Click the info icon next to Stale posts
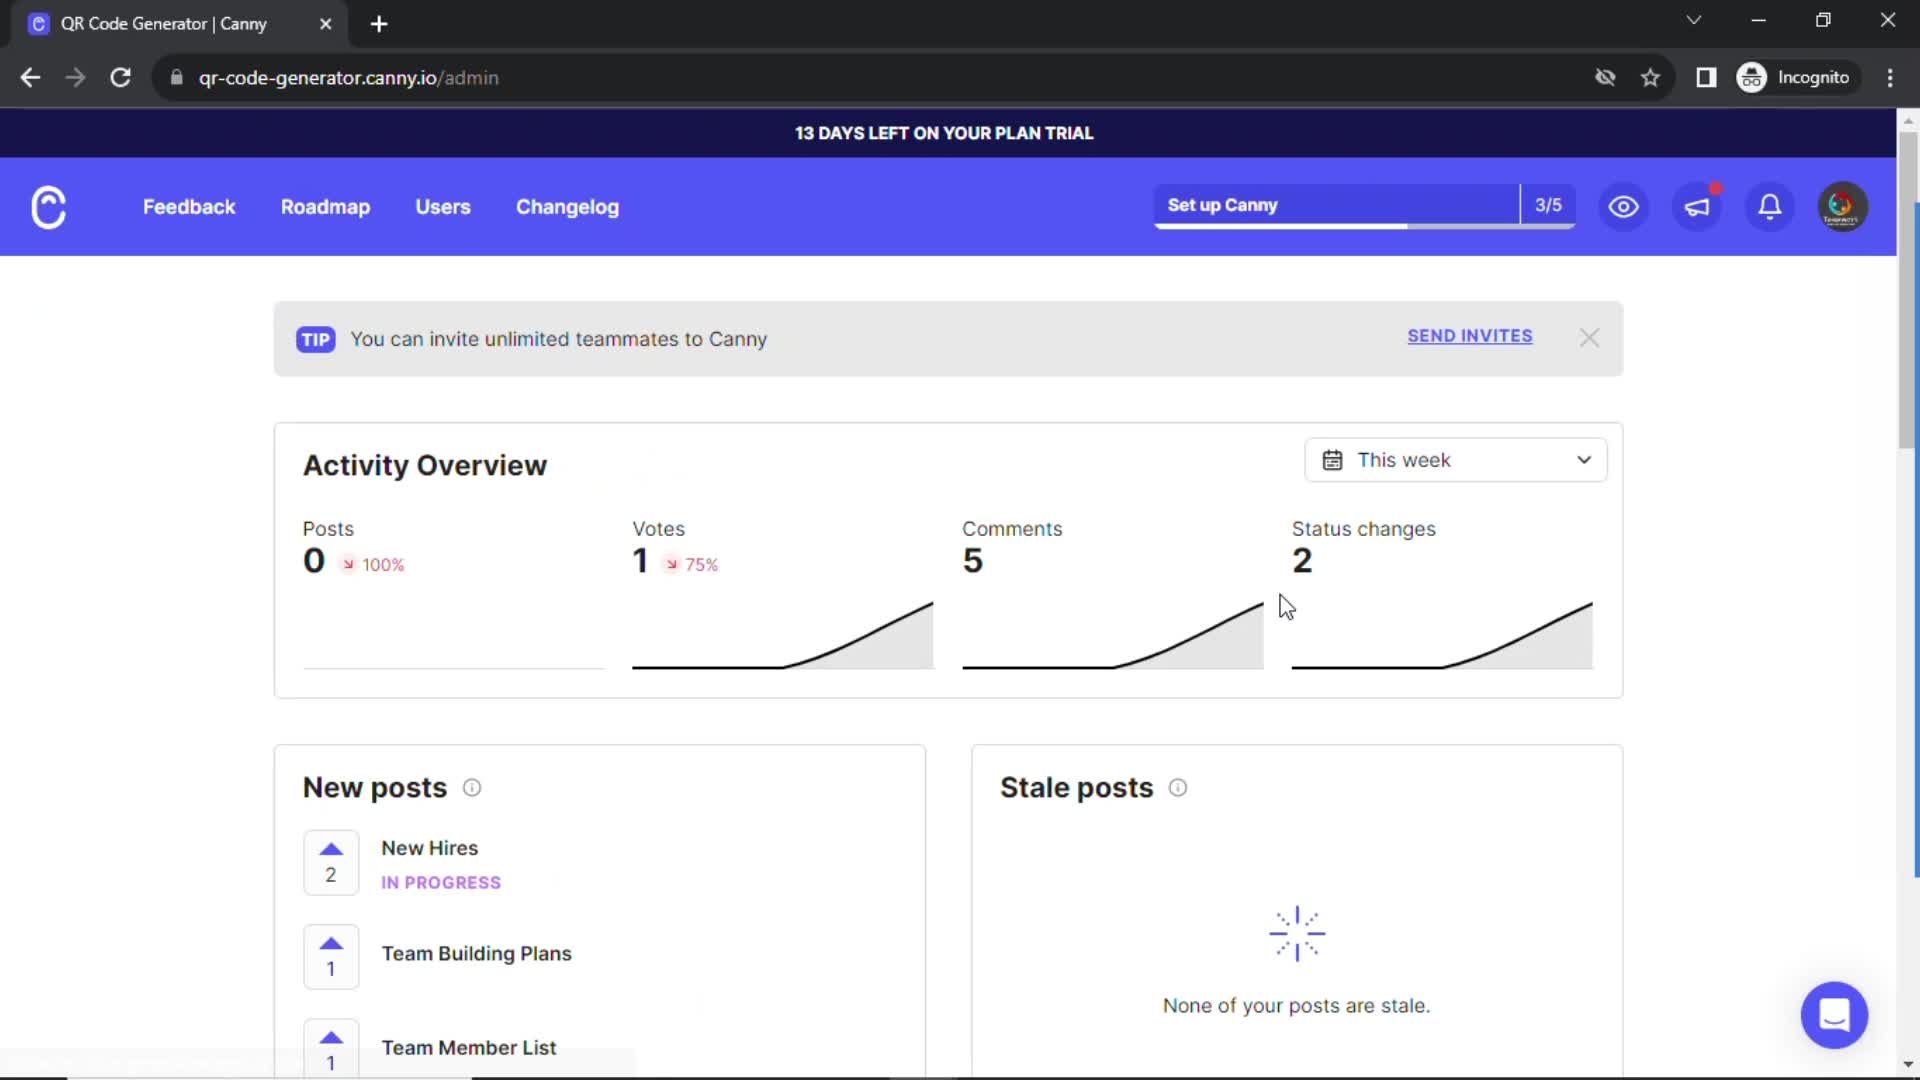This screenshot has height=1080, width=1920. click(1177, 788)
